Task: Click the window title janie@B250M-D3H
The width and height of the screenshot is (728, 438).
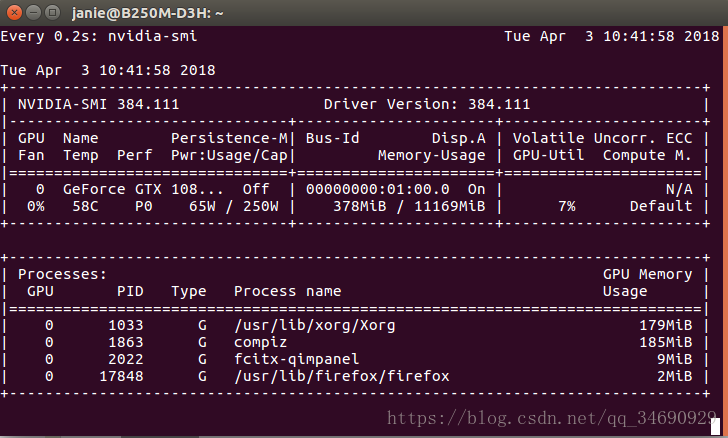Action: click(x=147, y=13)
